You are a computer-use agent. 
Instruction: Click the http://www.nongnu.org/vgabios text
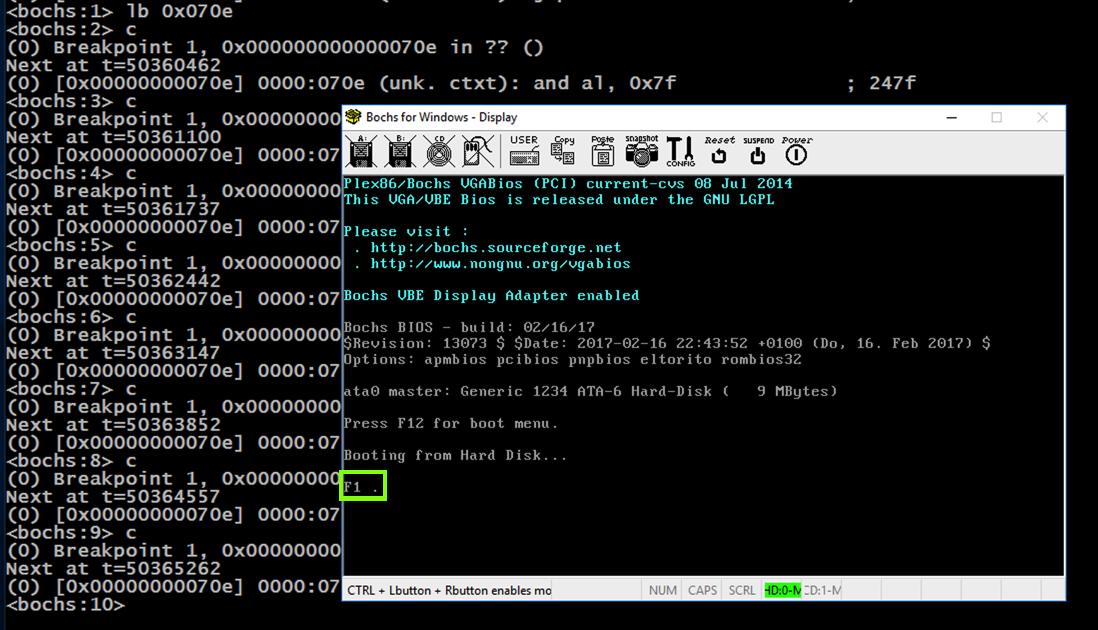(x=500, y=263)
